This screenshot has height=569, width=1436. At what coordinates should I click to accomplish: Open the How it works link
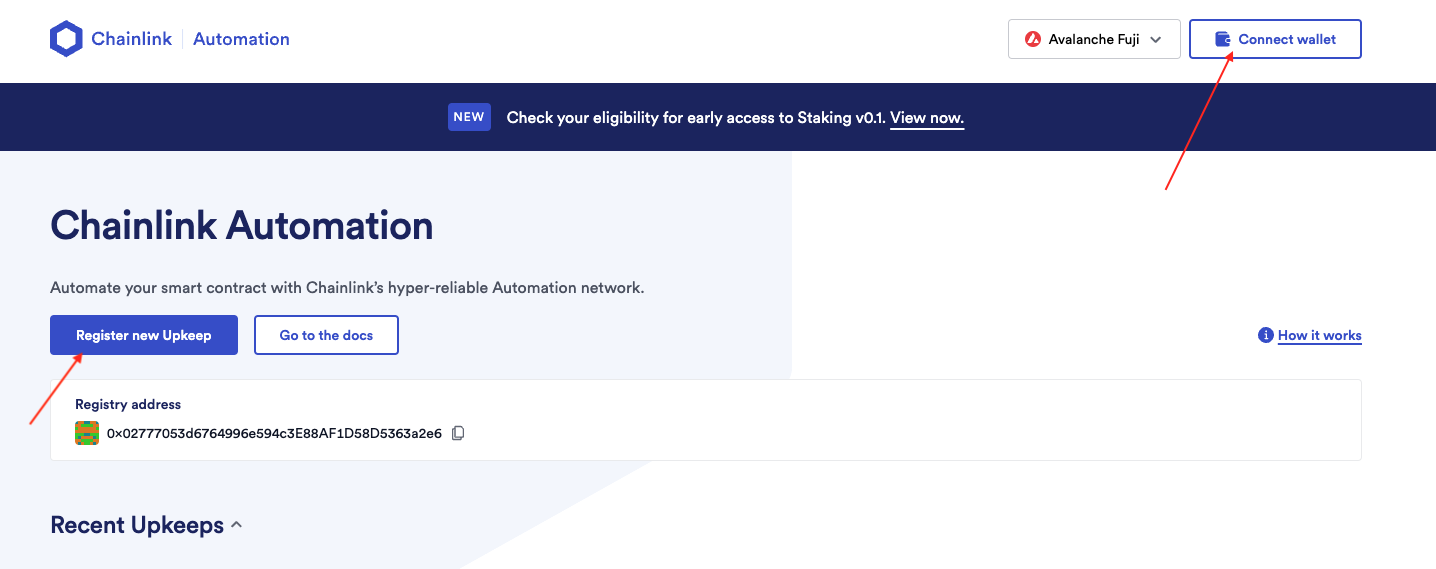coord(1320,336)
